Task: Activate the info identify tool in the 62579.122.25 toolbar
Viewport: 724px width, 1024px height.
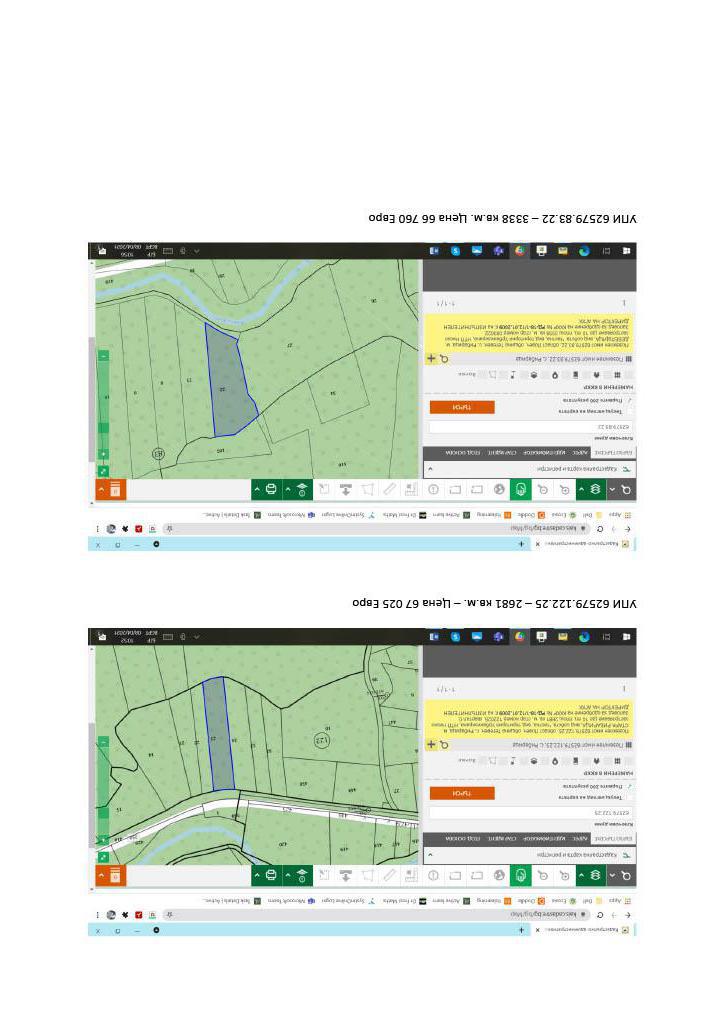Action: (434, 876)
